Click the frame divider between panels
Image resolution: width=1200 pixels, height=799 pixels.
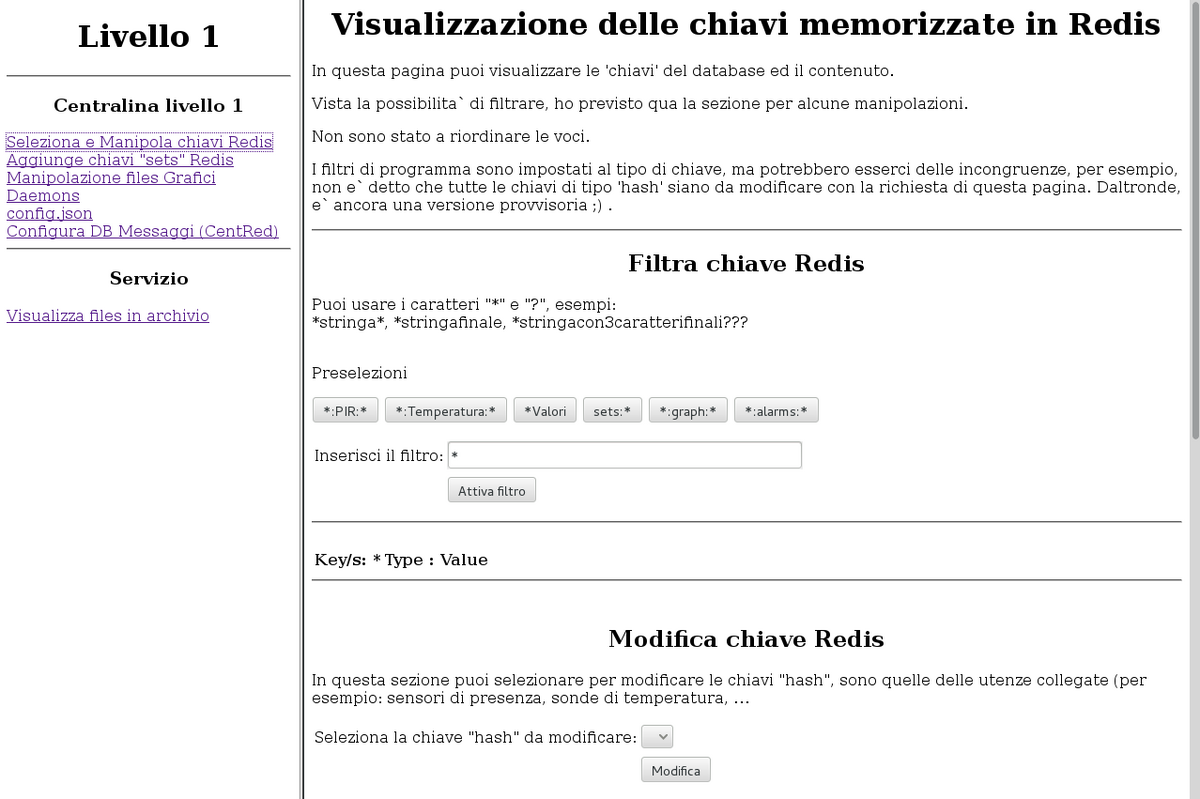coord(301,400)
